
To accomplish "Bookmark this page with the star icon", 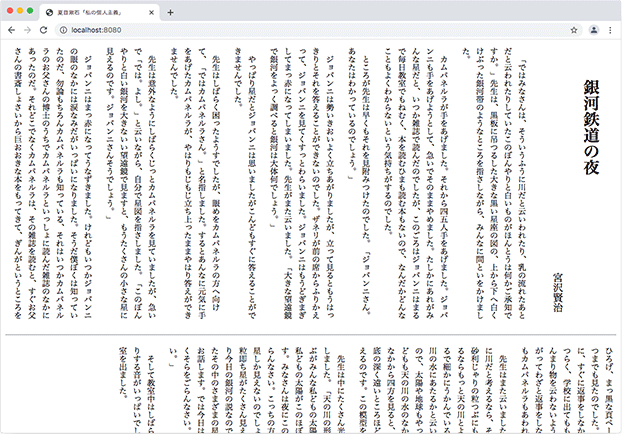I will point(574,30).
